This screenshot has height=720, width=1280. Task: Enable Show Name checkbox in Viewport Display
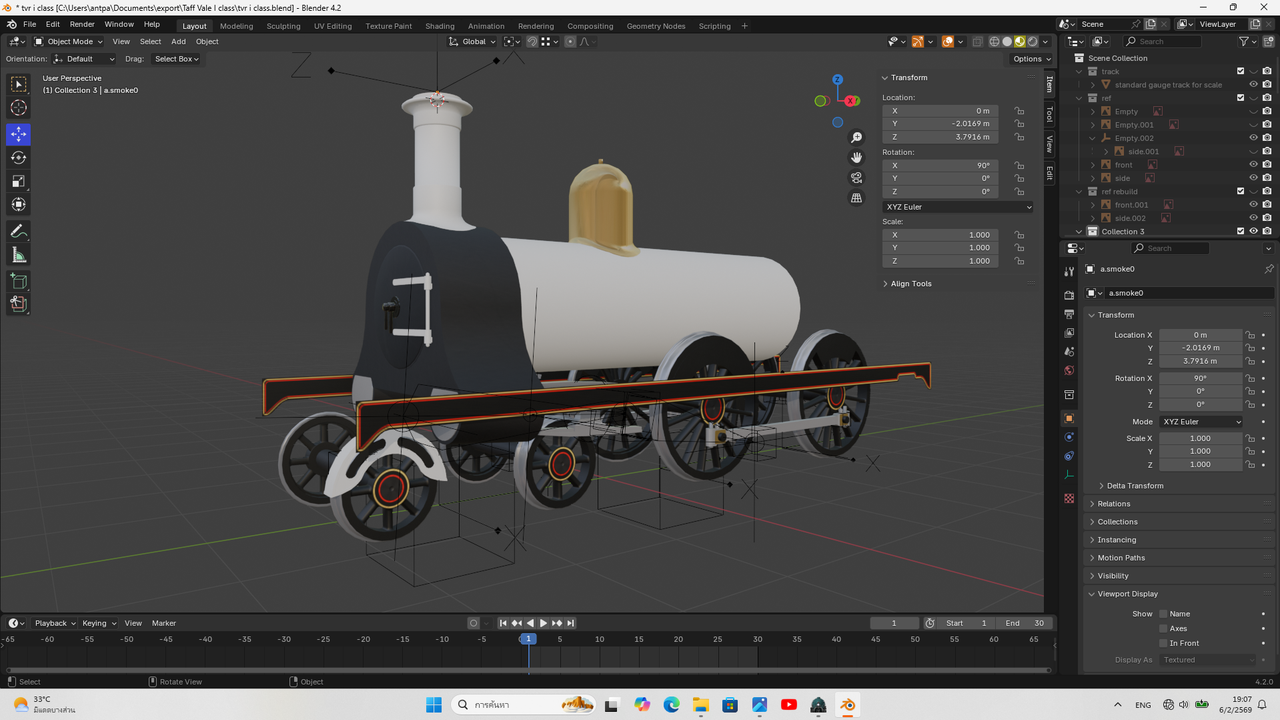(1163, 614)
